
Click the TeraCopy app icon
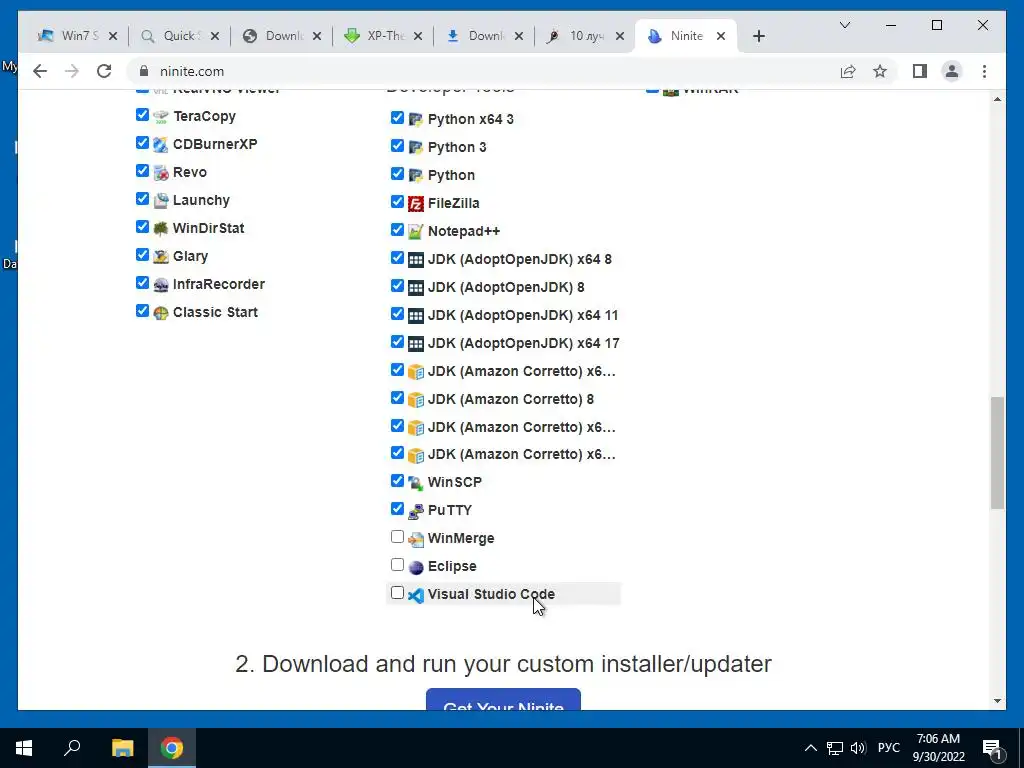(x=161, y=116)
